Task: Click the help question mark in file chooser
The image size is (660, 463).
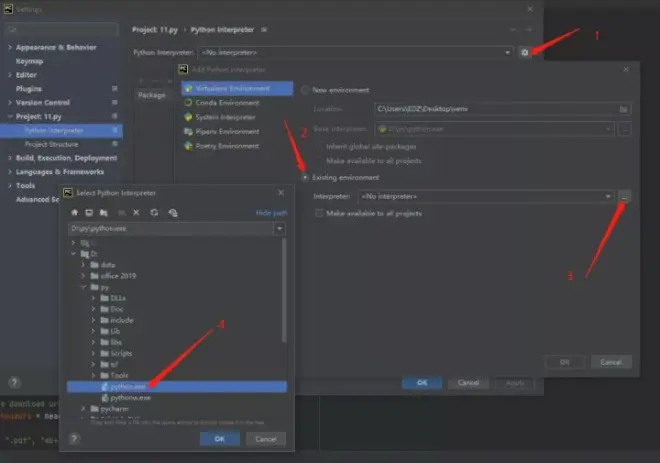Action: tap(74, 439)
